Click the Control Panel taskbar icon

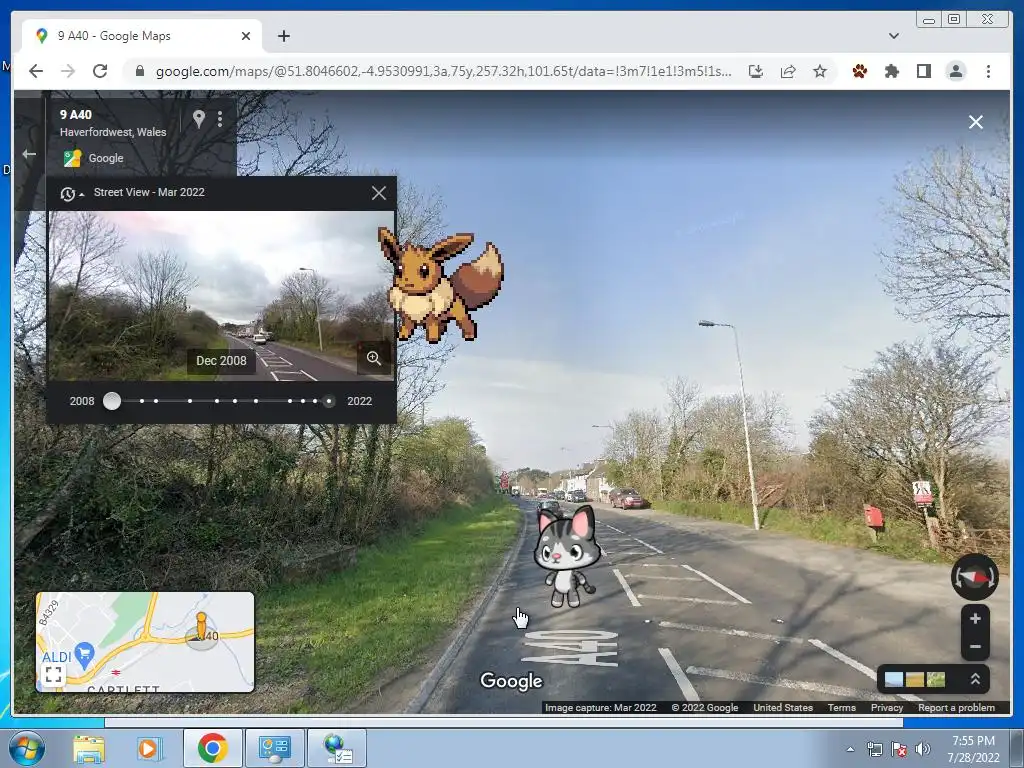tap(275, 748)
